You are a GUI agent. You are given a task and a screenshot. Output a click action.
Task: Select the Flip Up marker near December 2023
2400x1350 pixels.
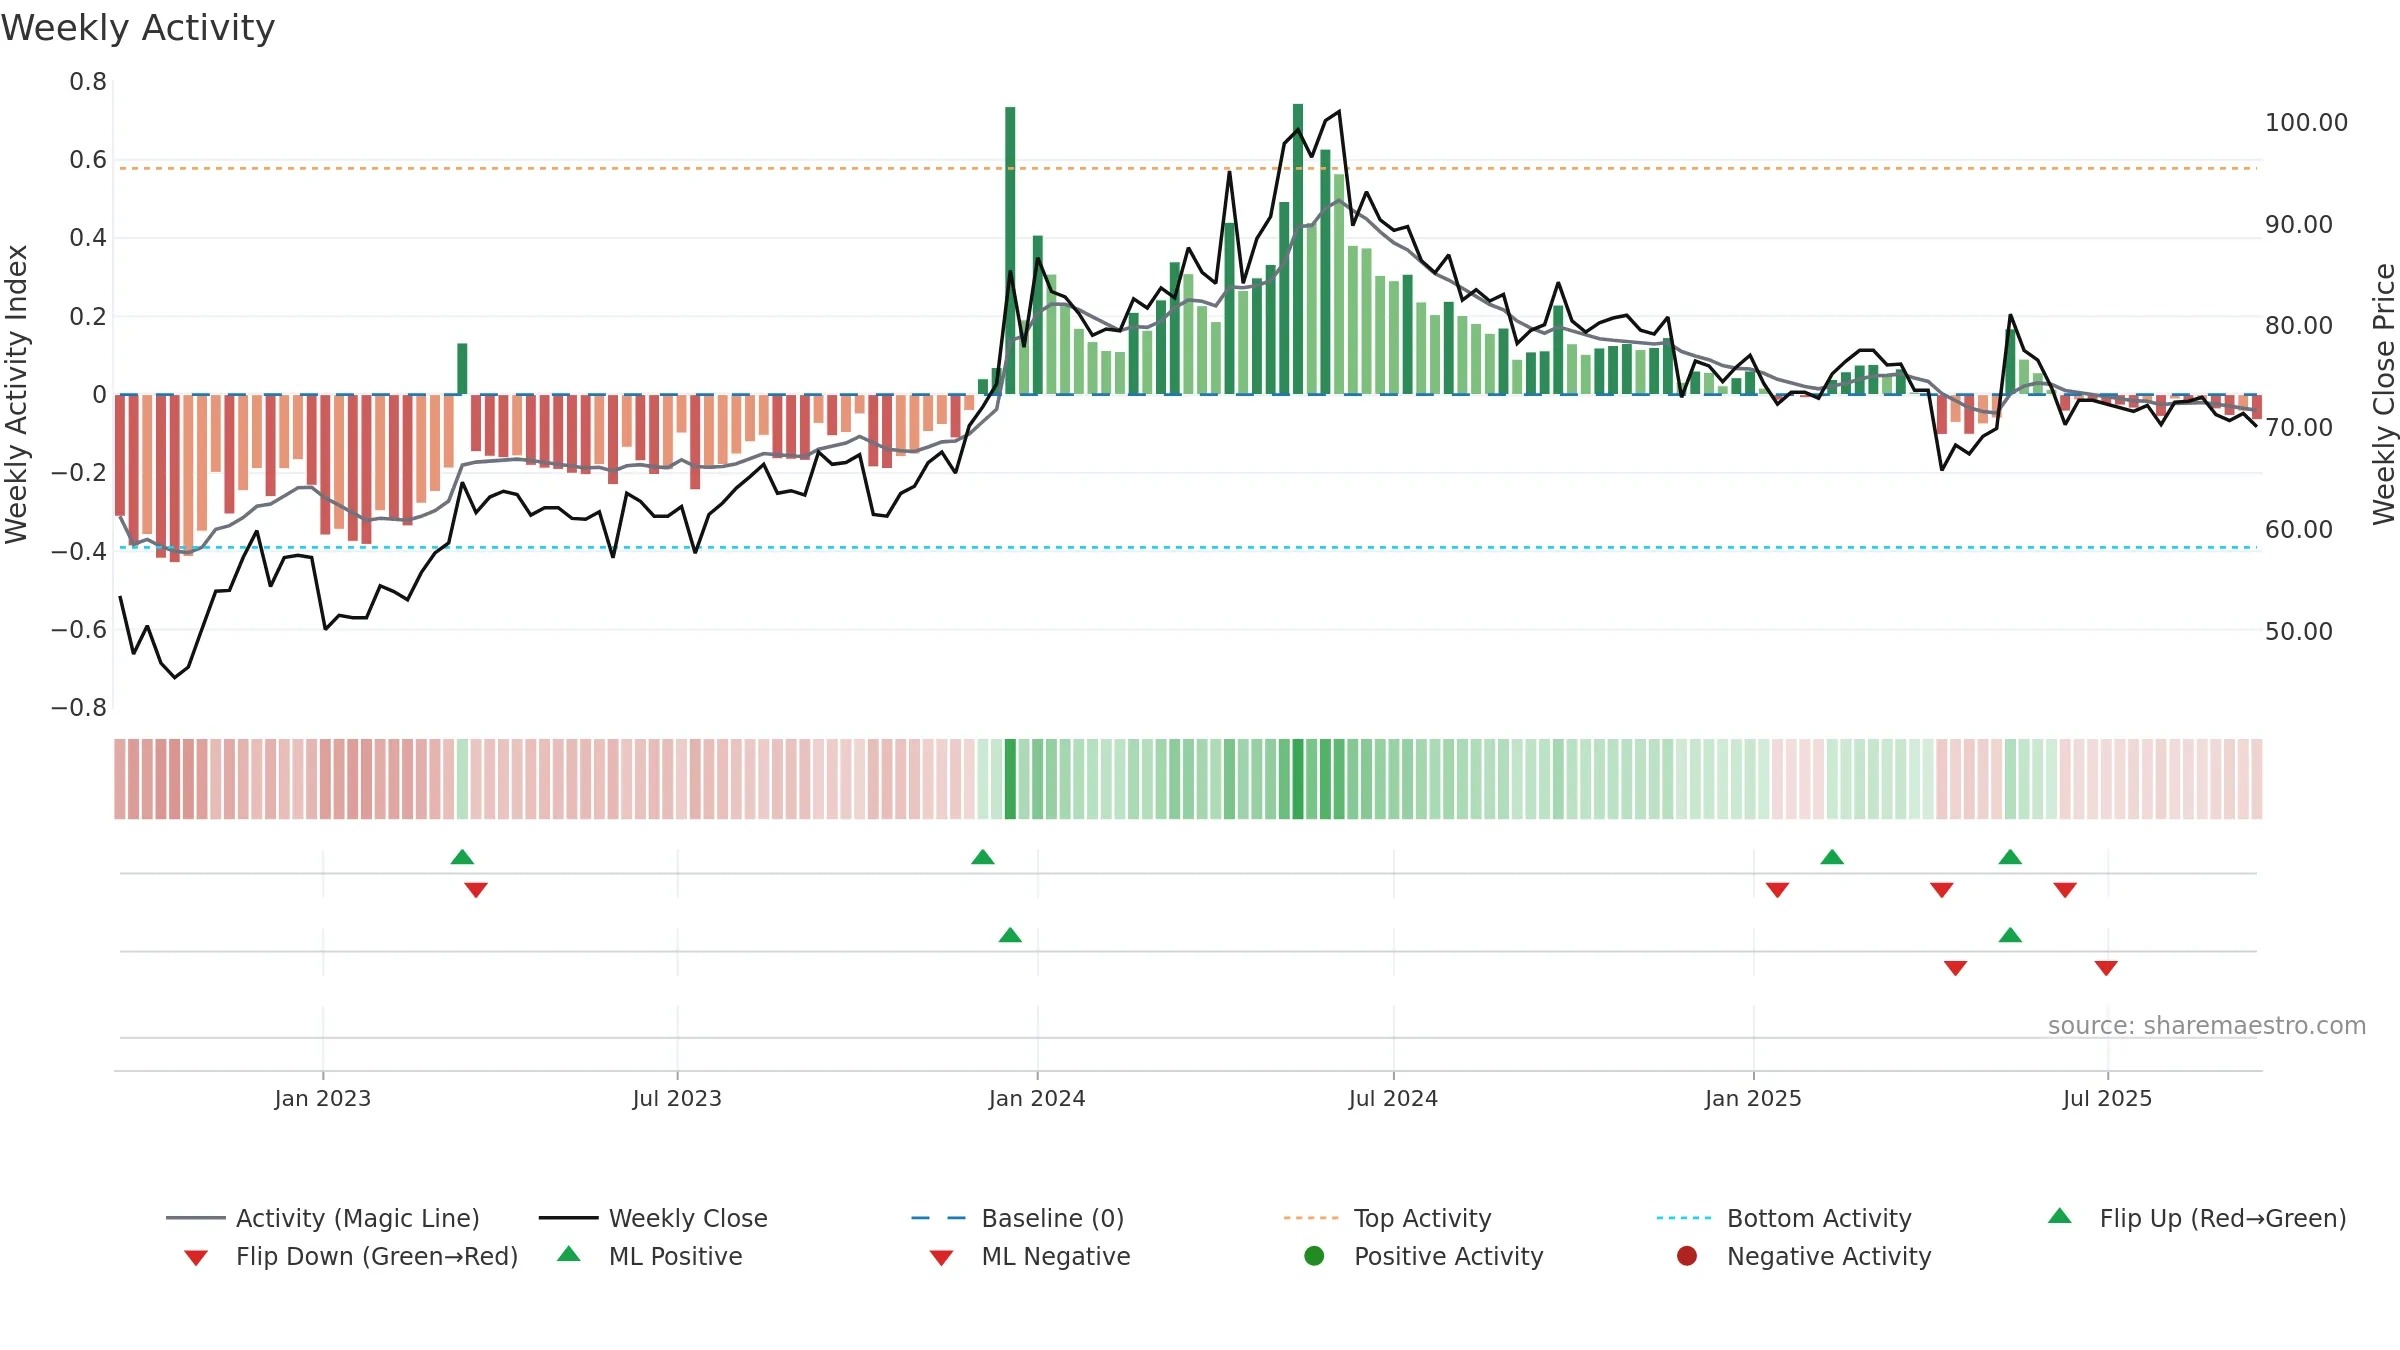(x=983, y=857)
